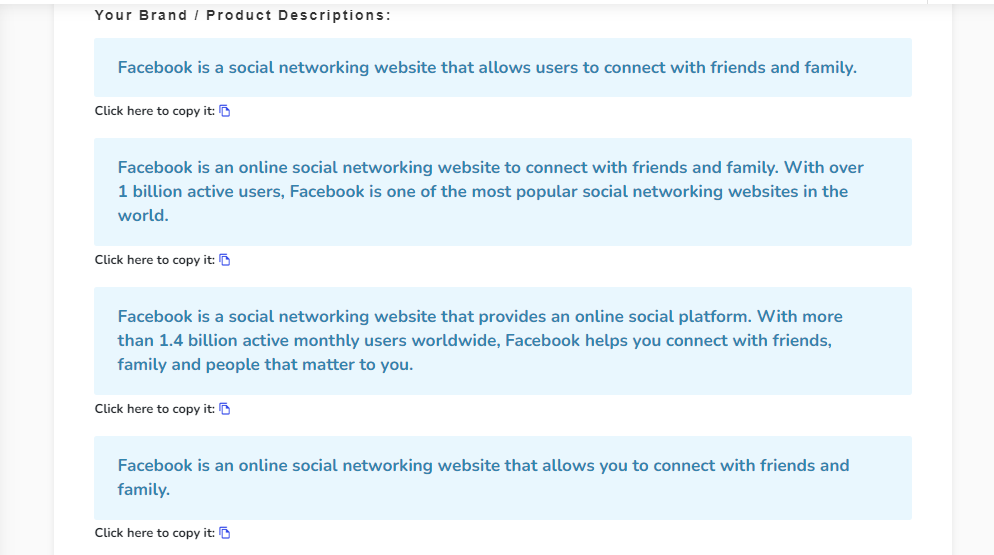Click the word 'family.' ending the last description

tap(143, 490)
